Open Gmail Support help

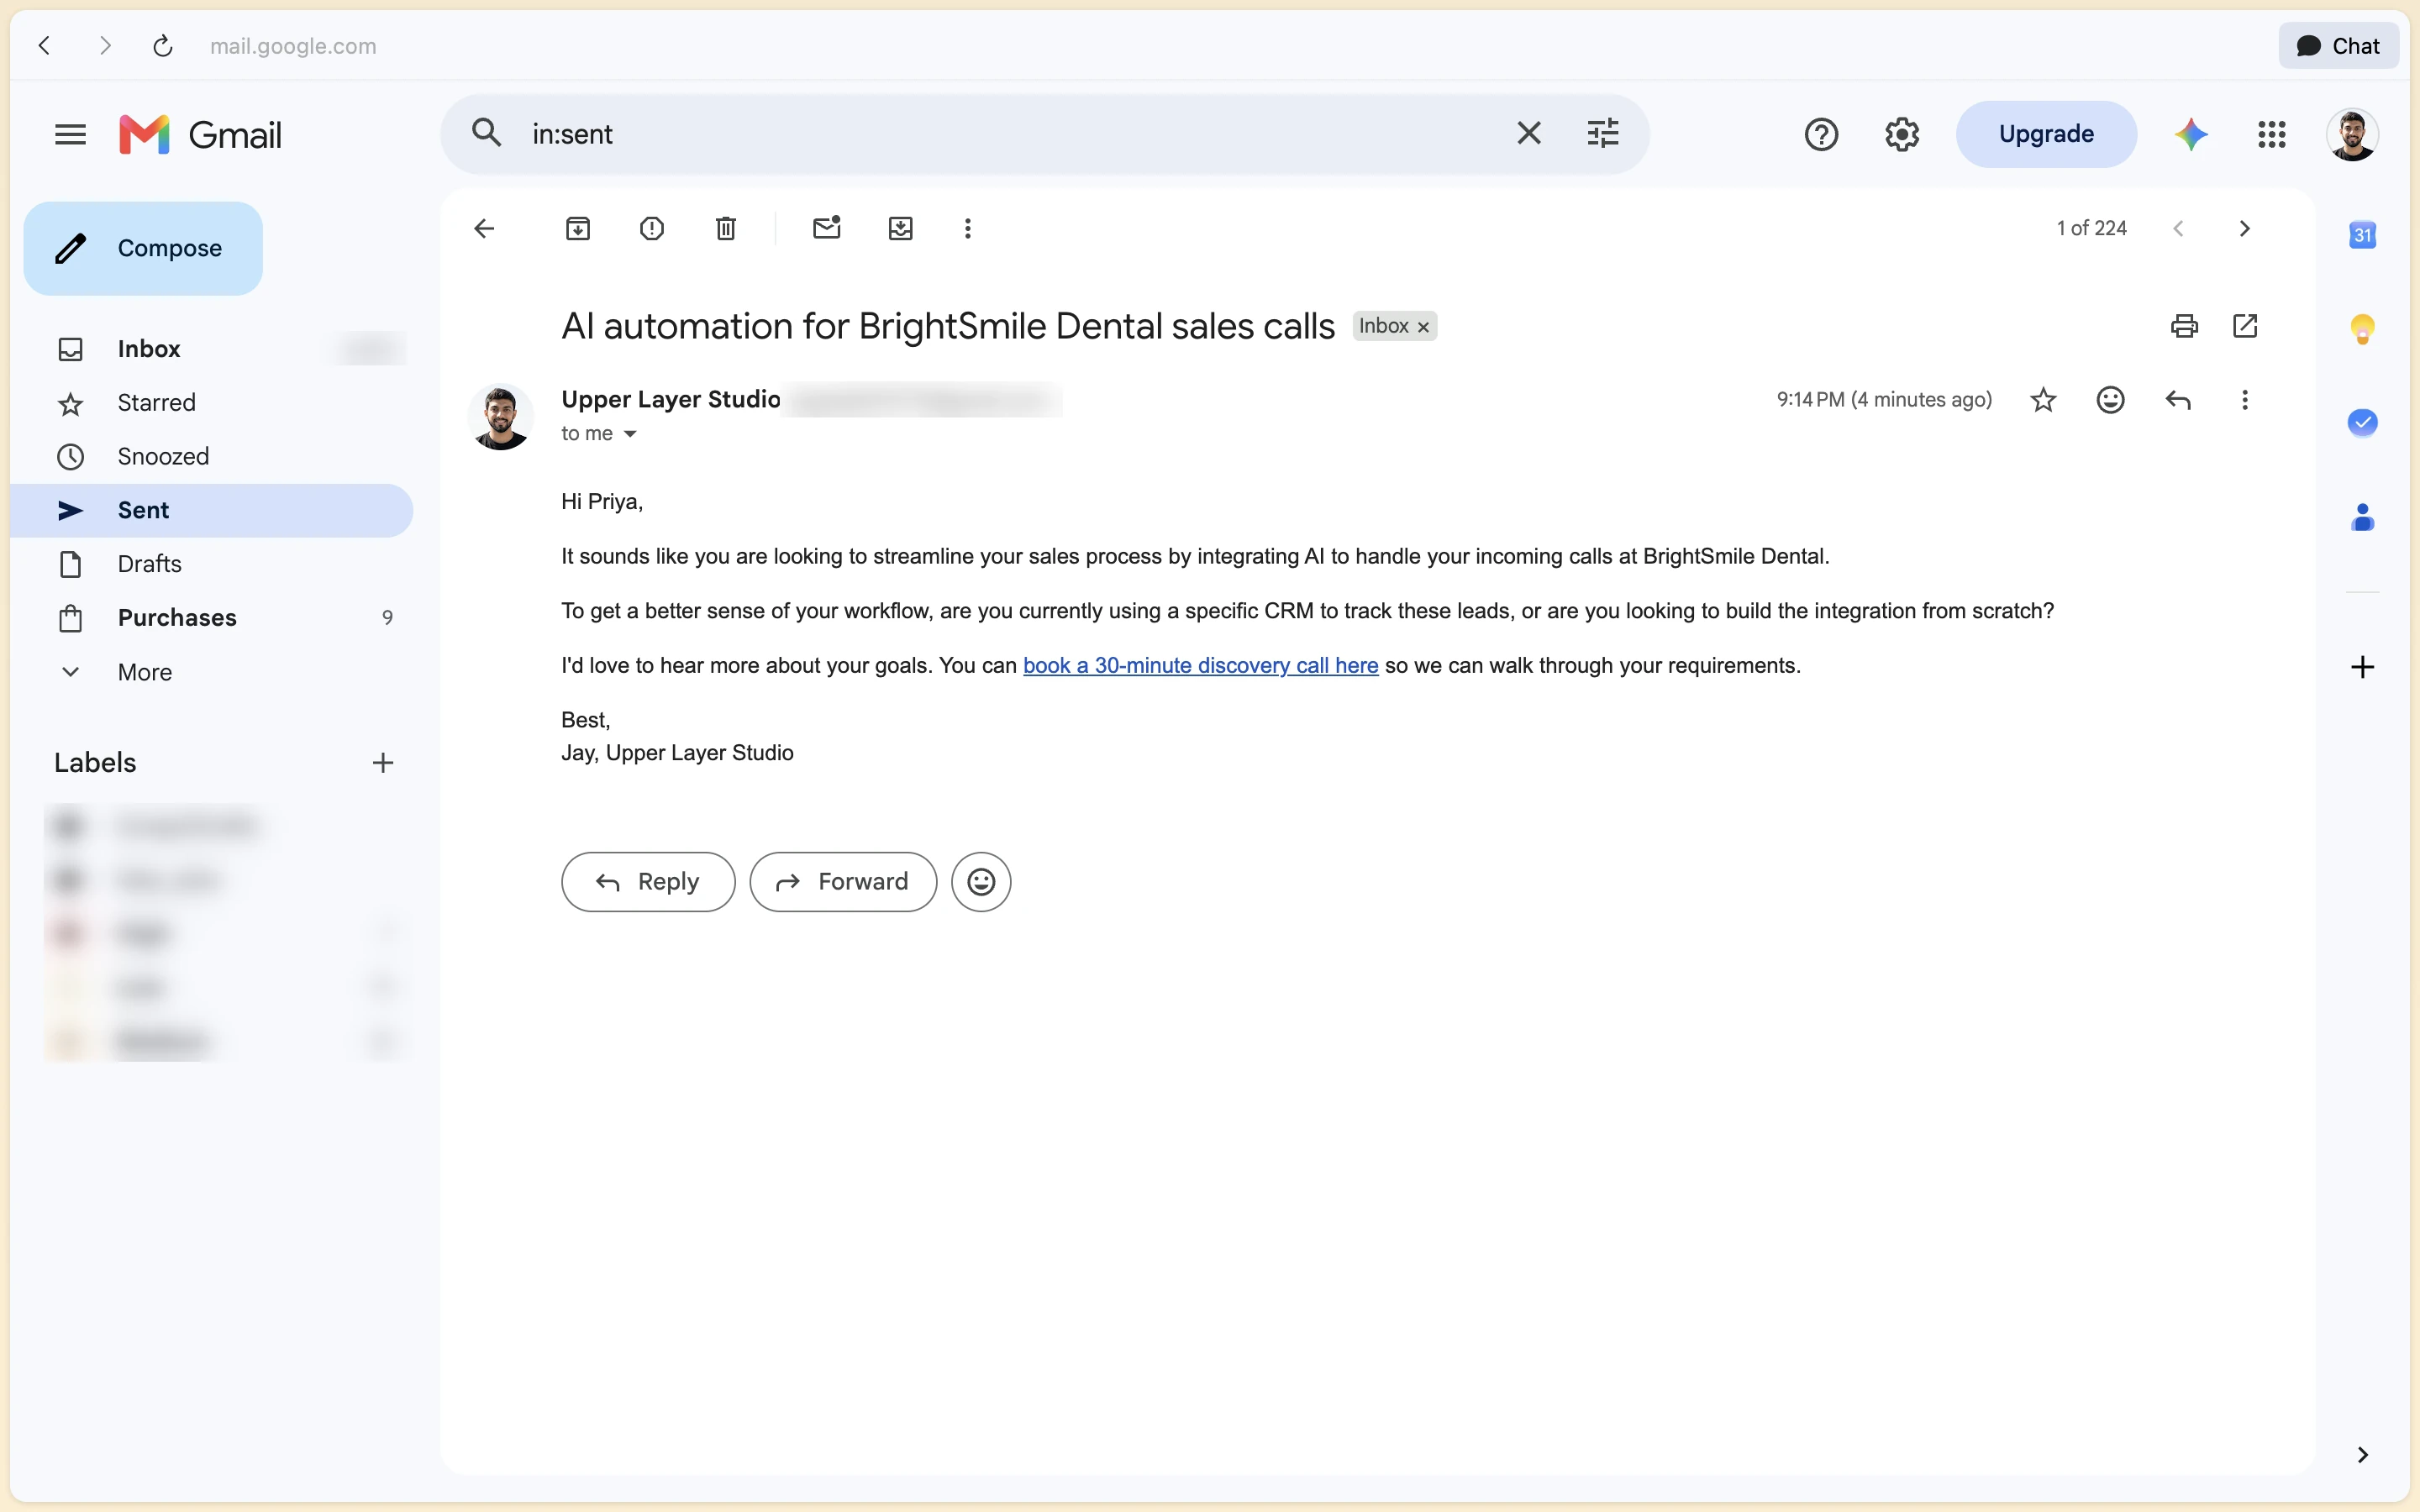(x=1821, y=134)
